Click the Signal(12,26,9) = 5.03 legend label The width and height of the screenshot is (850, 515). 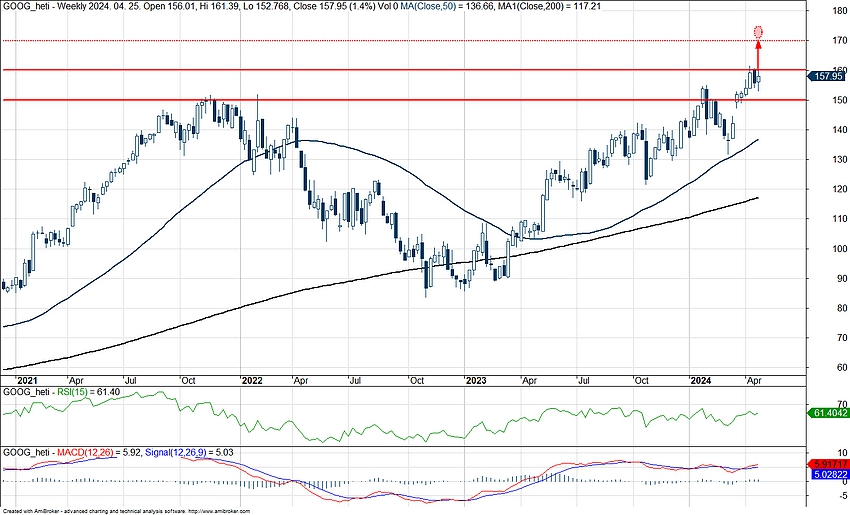pyautogui.click(x=190, y=452)
